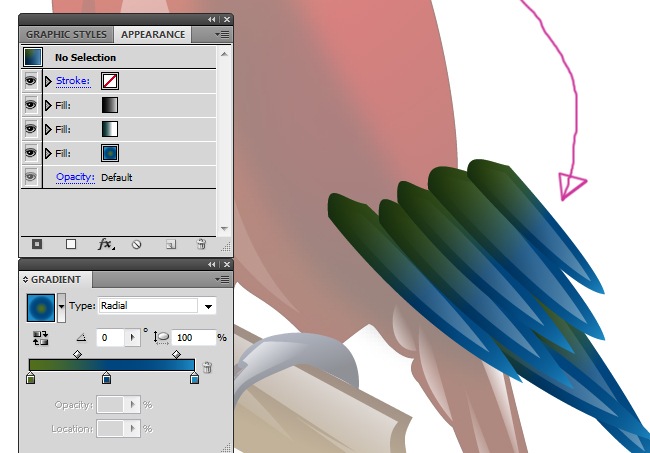Screen dimensions: 650x453
Task: Click the No Selection thumbnail
Action: pos(33,57)
